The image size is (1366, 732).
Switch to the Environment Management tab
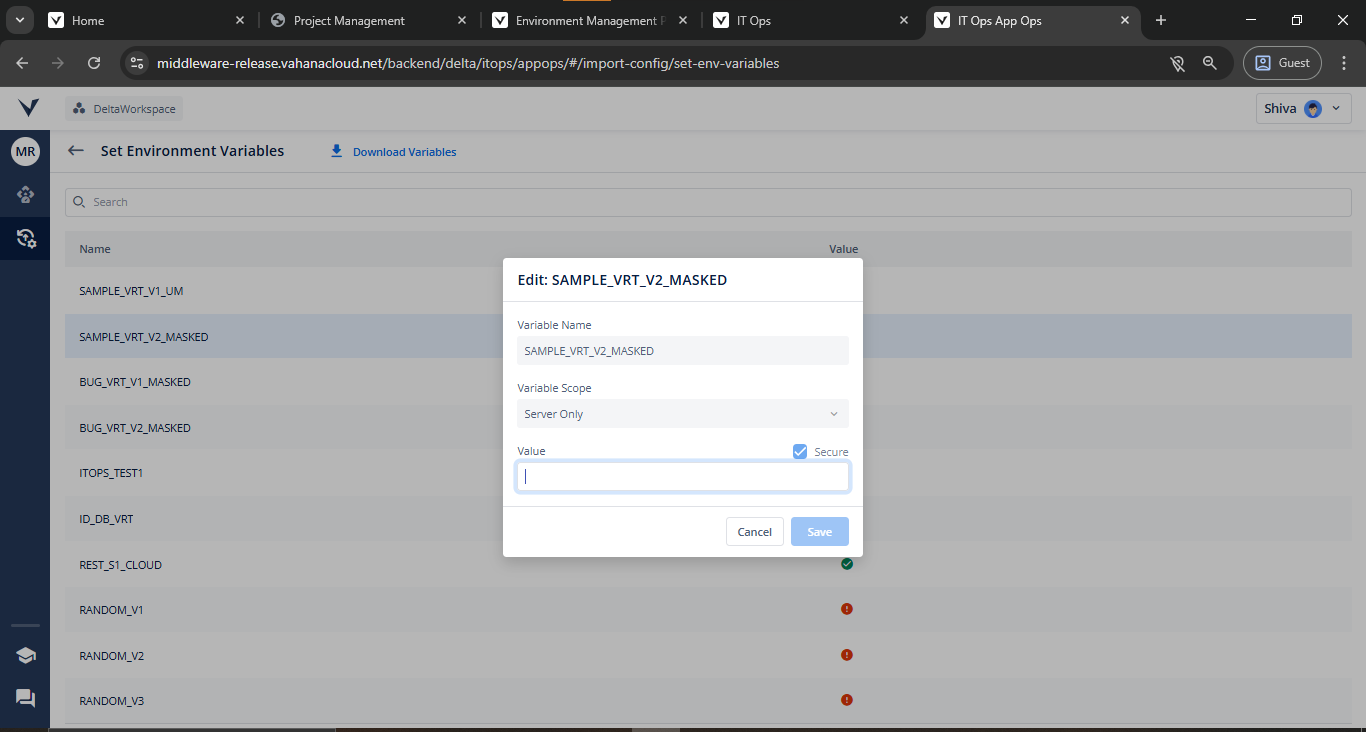tap(590, 20)
